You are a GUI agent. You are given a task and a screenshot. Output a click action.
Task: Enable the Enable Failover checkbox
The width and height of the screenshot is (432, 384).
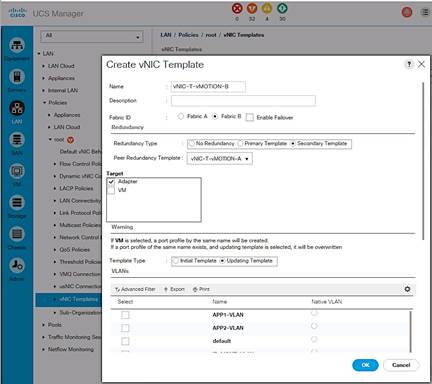click(250, 117)
